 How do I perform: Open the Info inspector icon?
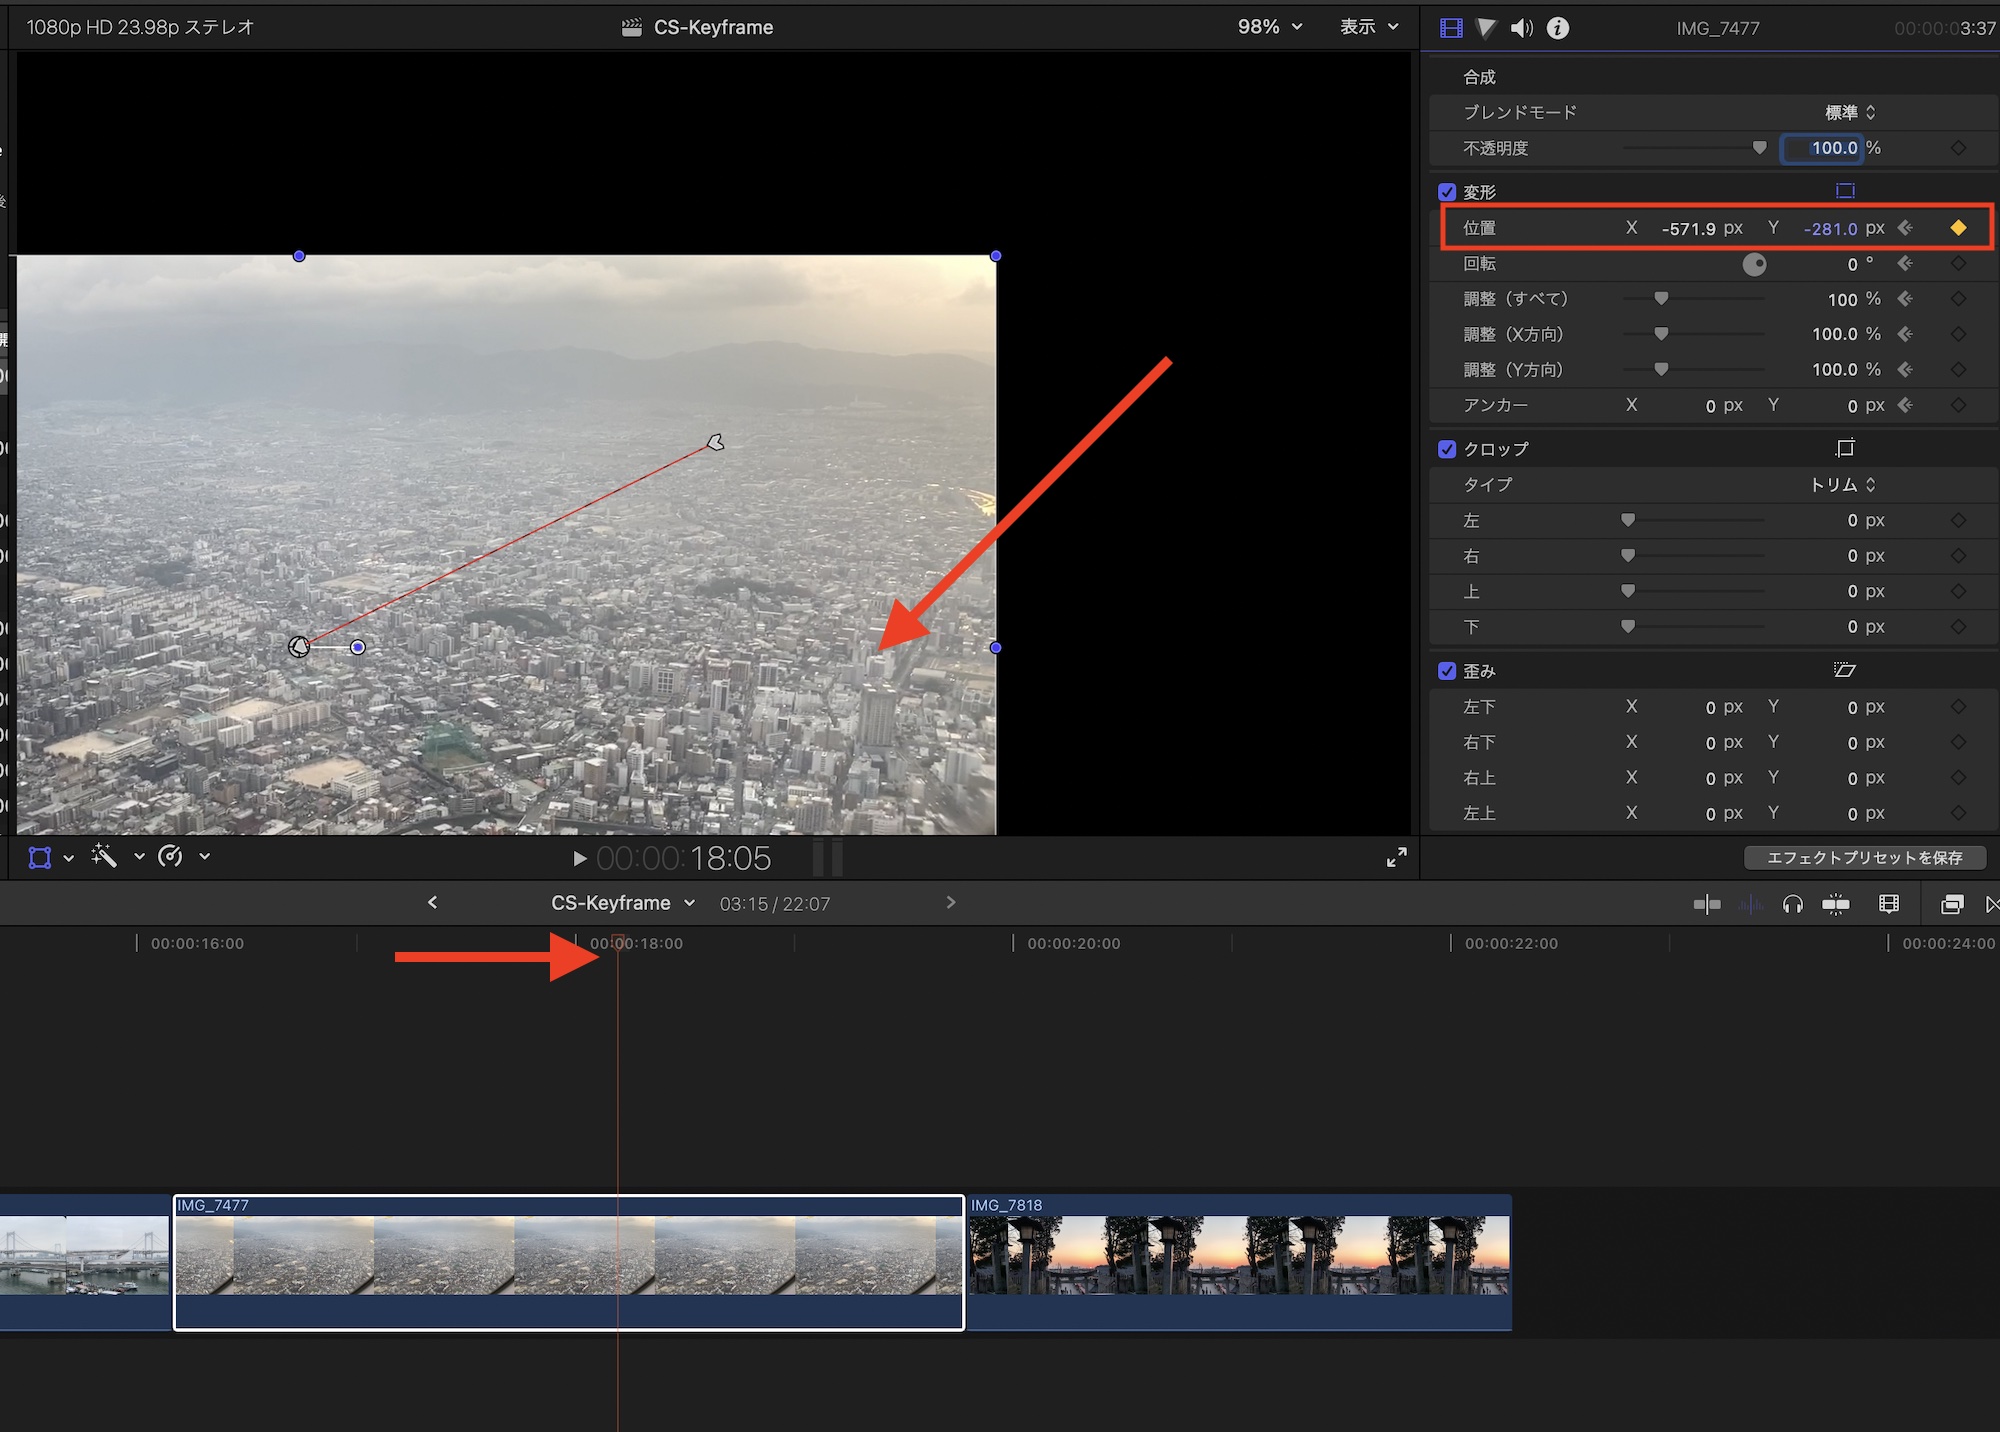1558,28
